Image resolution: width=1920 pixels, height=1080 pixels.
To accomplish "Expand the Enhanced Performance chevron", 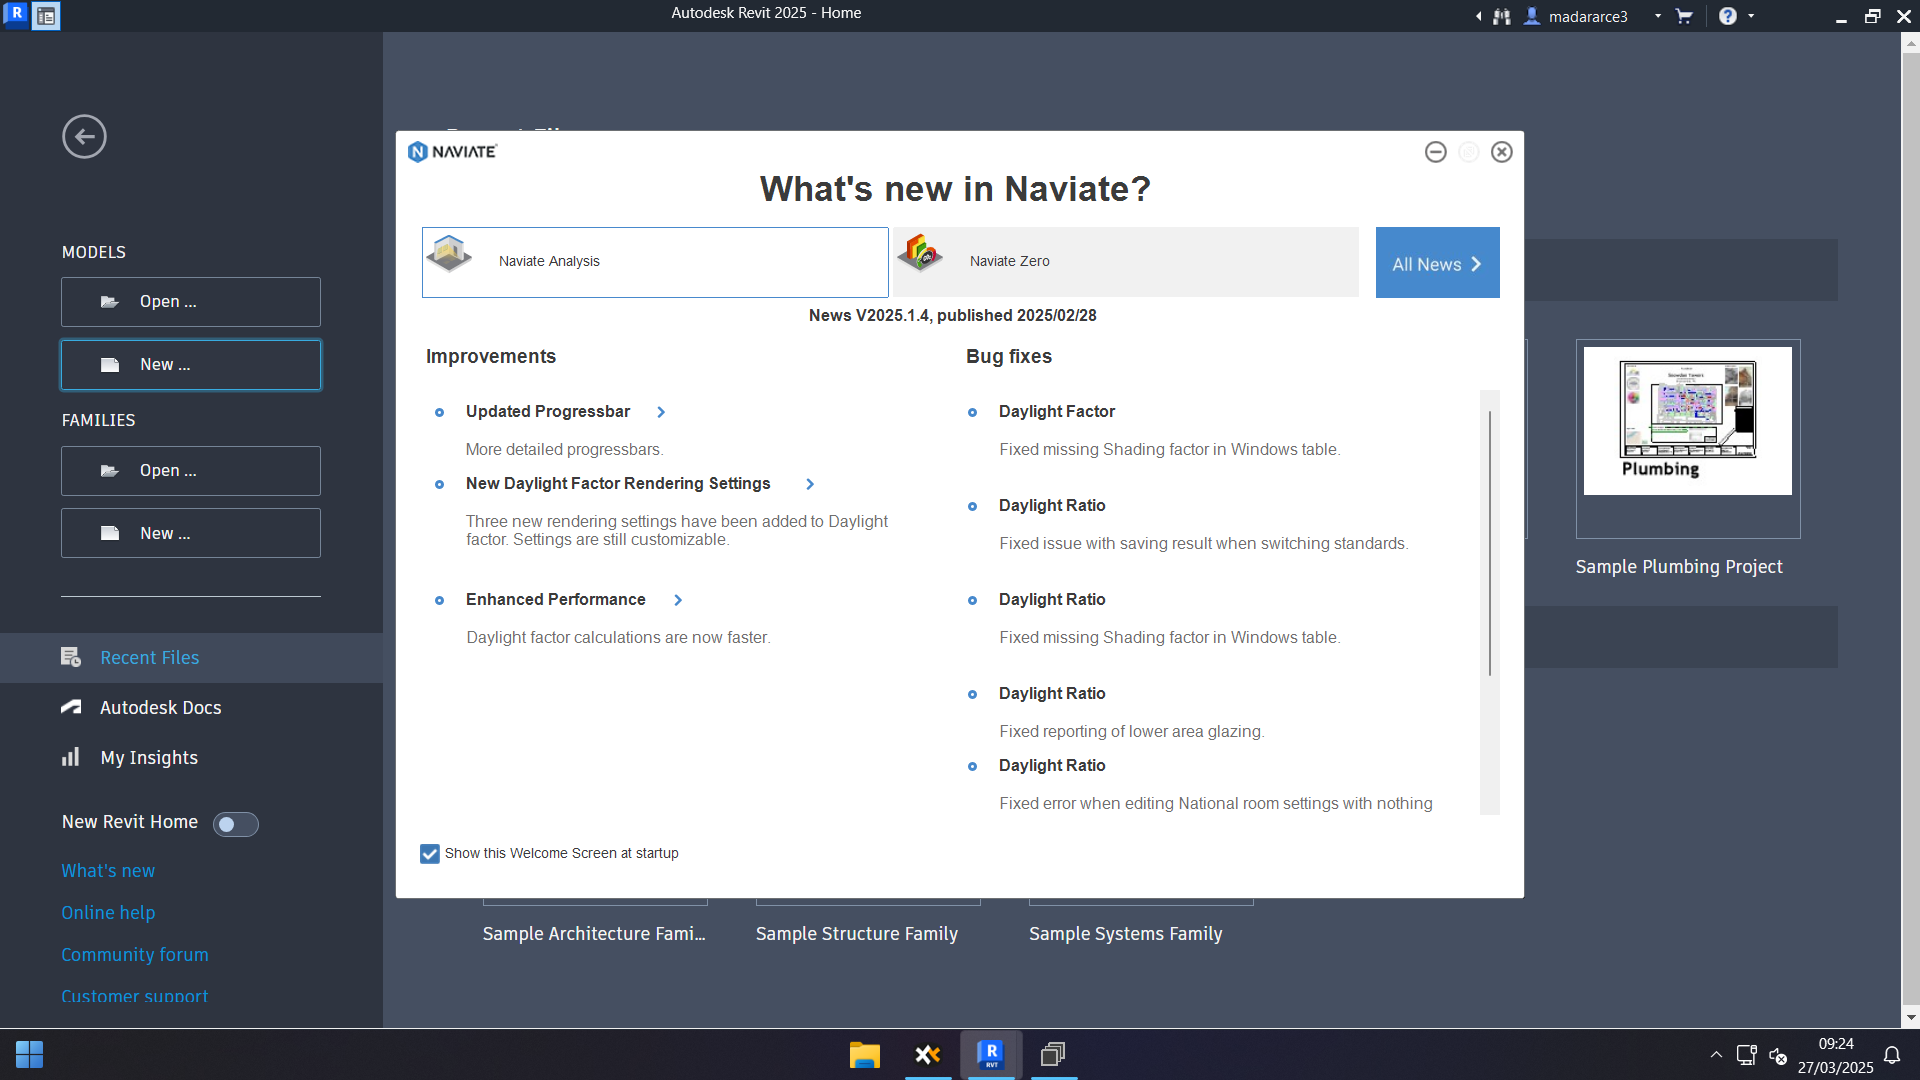I will coord(678,600).
